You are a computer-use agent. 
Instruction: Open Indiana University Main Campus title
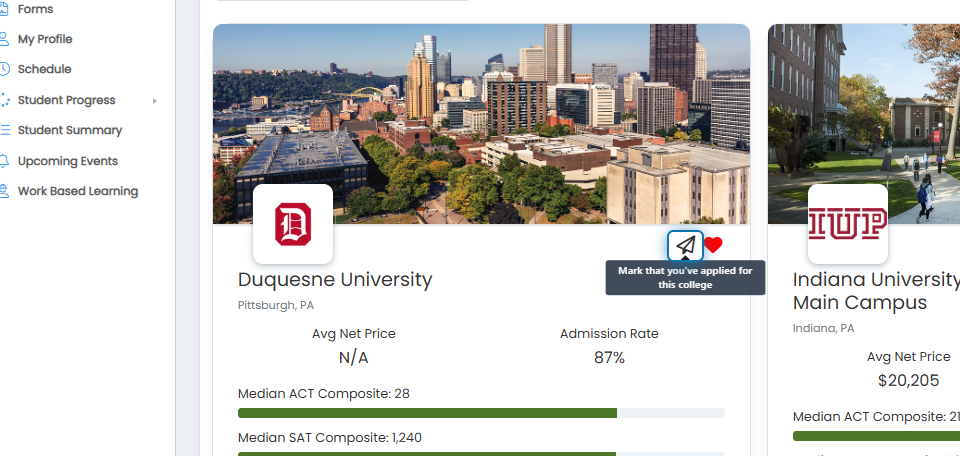pos(876,291)
